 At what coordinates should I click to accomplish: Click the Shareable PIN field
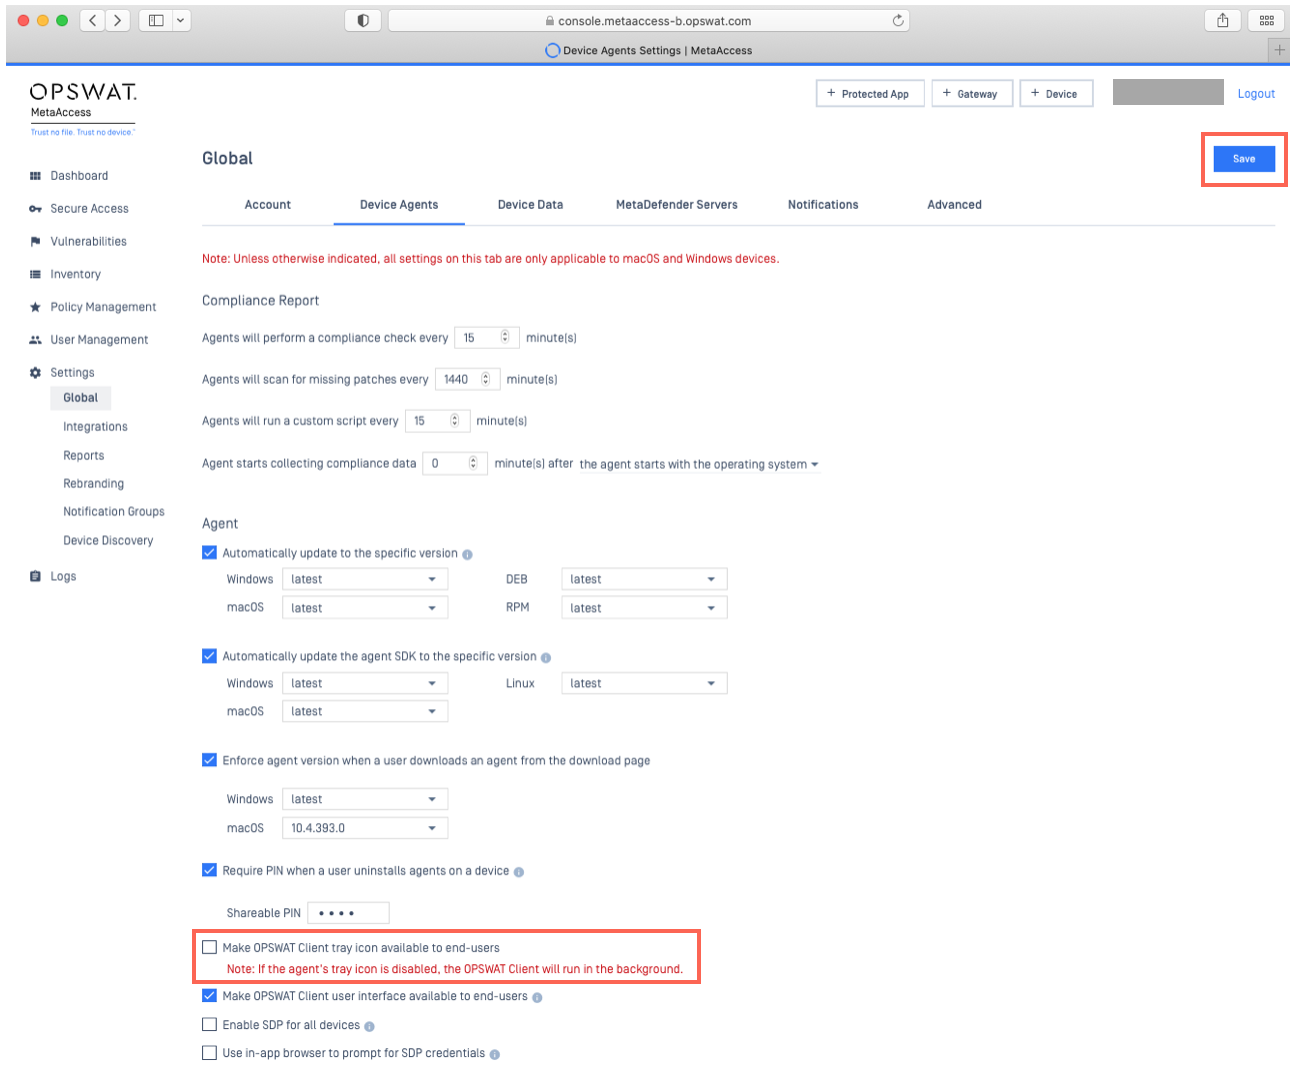point(348,913)
